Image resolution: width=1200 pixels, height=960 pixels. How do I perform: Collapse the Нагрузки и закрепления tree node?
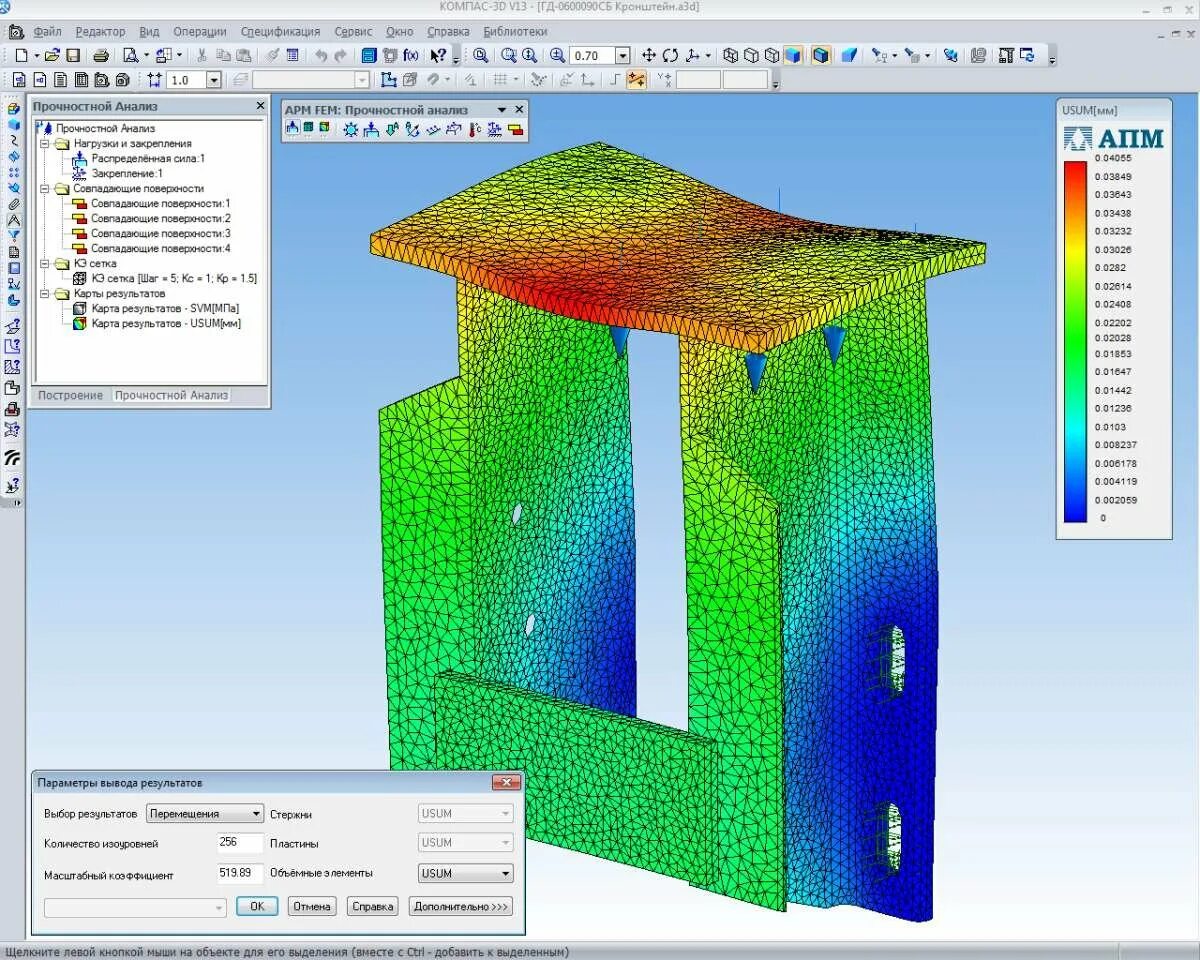[x=44, y=143]
